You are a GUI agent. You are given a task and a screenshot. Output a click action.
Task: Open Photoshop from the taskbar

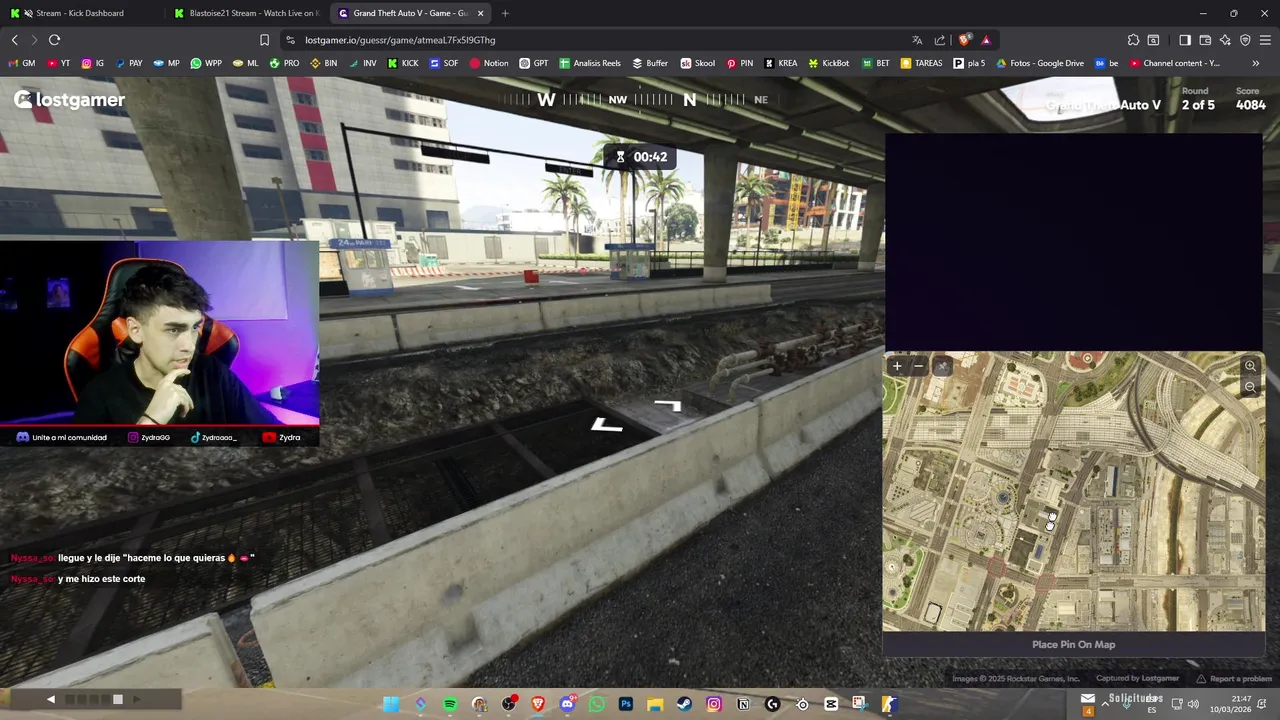[x=626, y=704]
